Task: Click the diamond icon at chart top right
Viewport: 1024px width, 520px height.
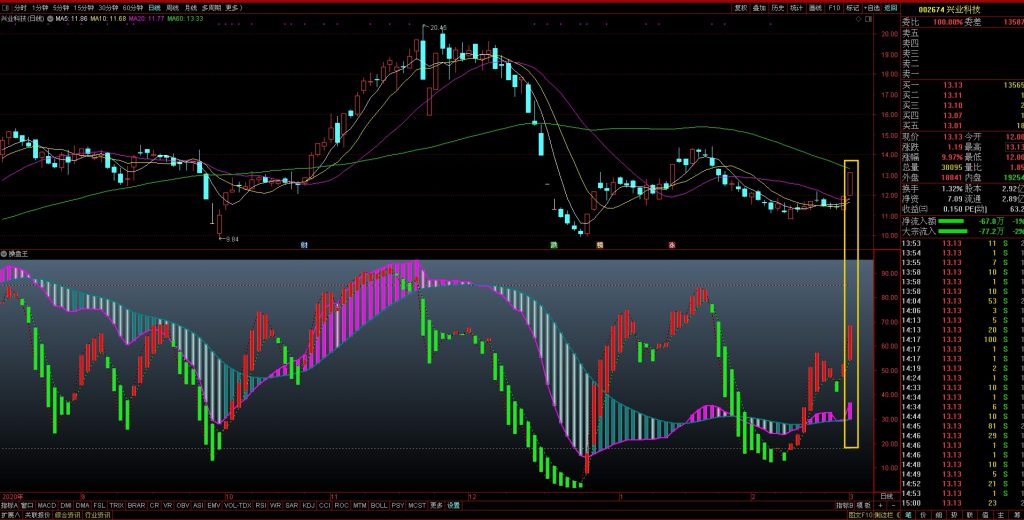Action: (x=861, y=18)
